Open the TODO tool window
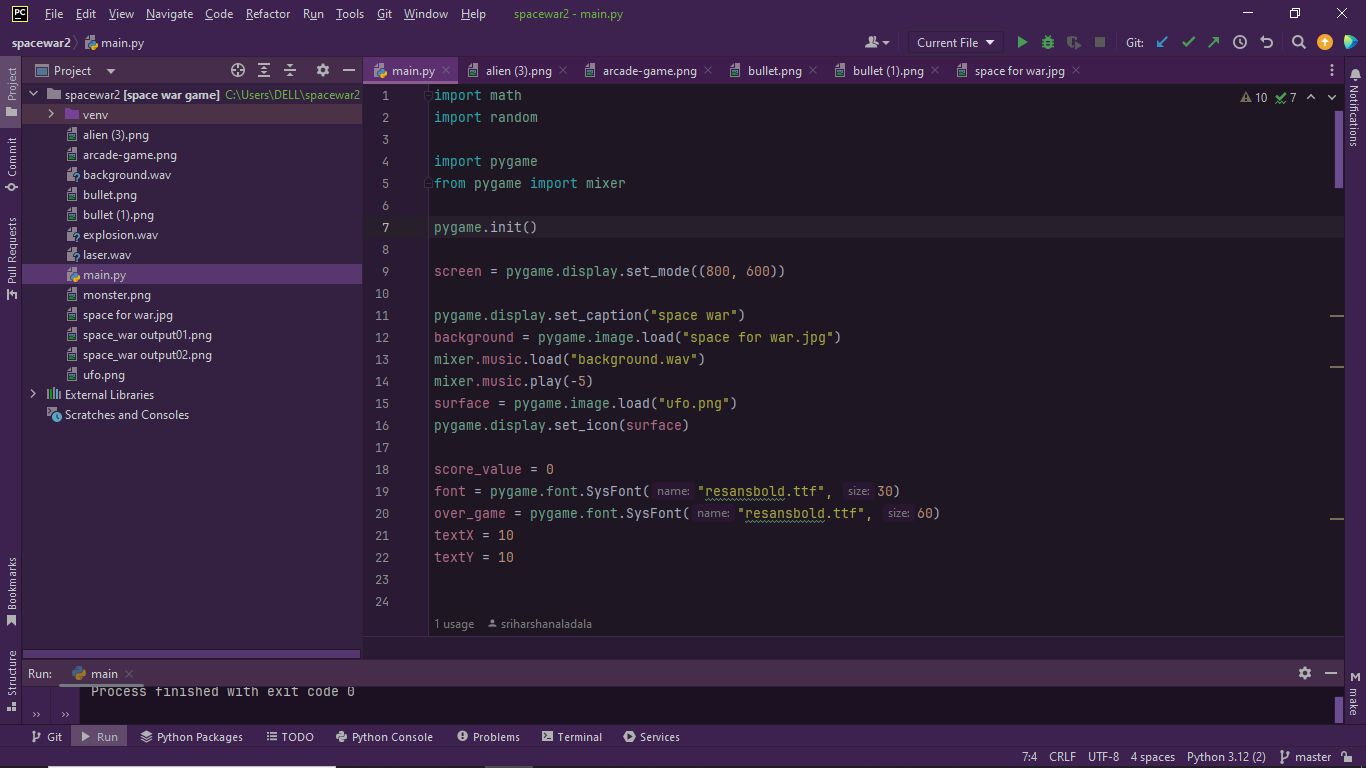Image resolution: width=1366 pixels, height=768 pixels. [x=290, y=737]
